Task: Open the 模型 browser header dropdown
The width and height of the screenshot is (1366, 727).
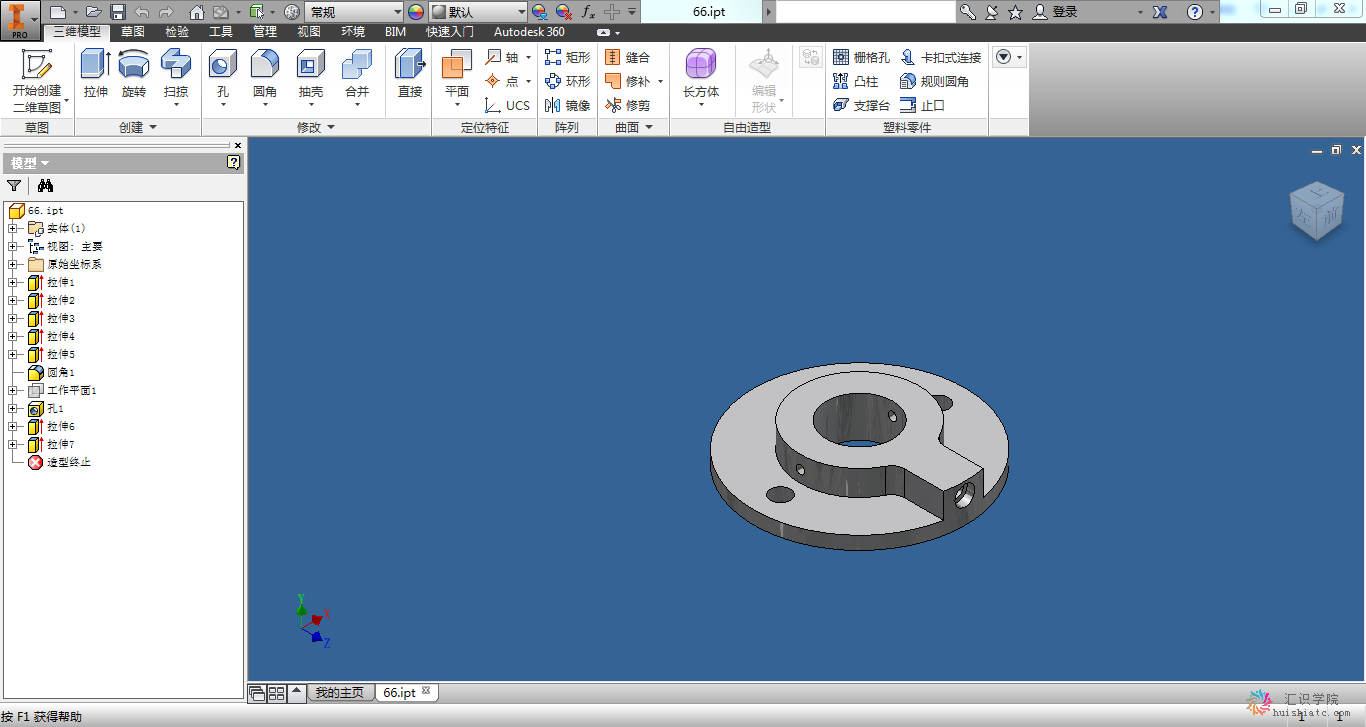Action: (x=30, y=163)
